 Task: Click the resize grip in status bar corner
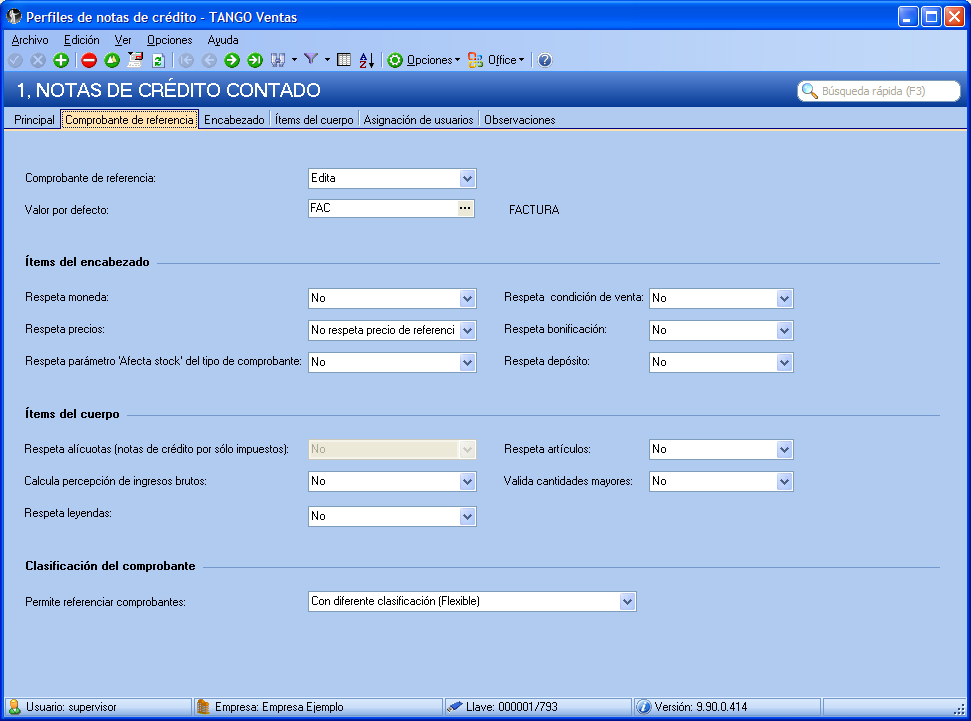(x=959, y=709)
